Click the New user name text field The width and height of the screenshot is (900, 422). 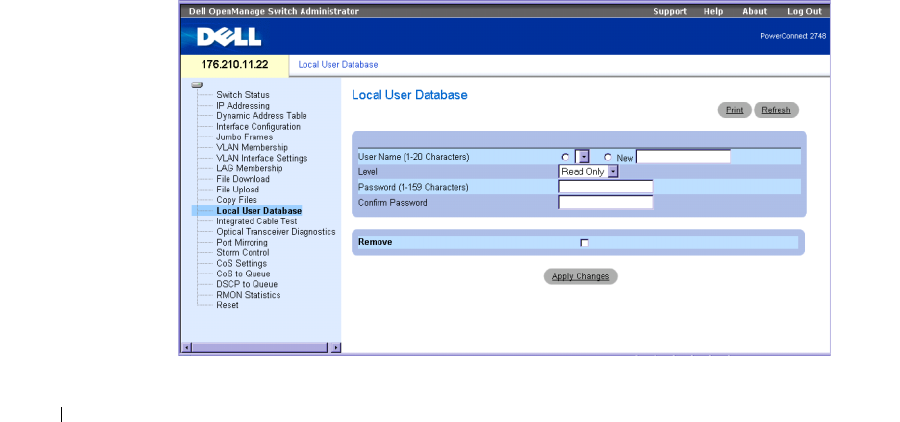[x=684, y=156]
